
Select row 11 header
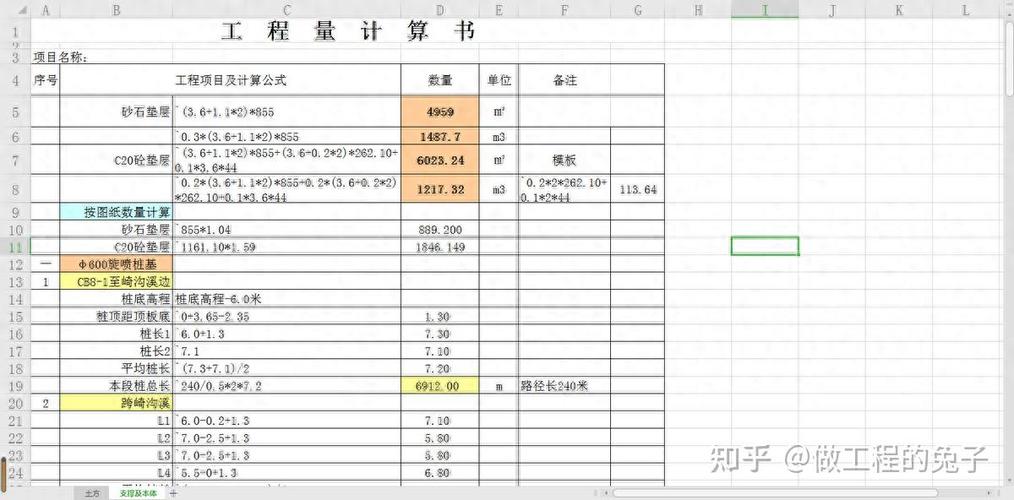click(16, 246)
